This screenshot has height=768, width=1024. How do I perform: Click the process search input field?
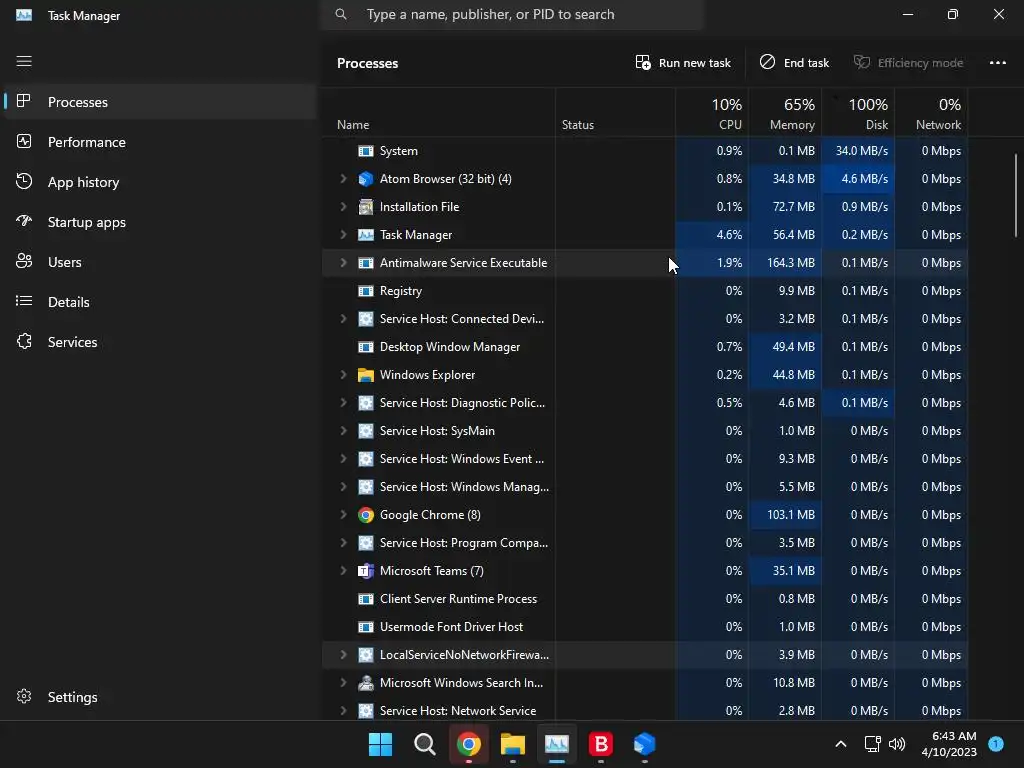[512, 14]
